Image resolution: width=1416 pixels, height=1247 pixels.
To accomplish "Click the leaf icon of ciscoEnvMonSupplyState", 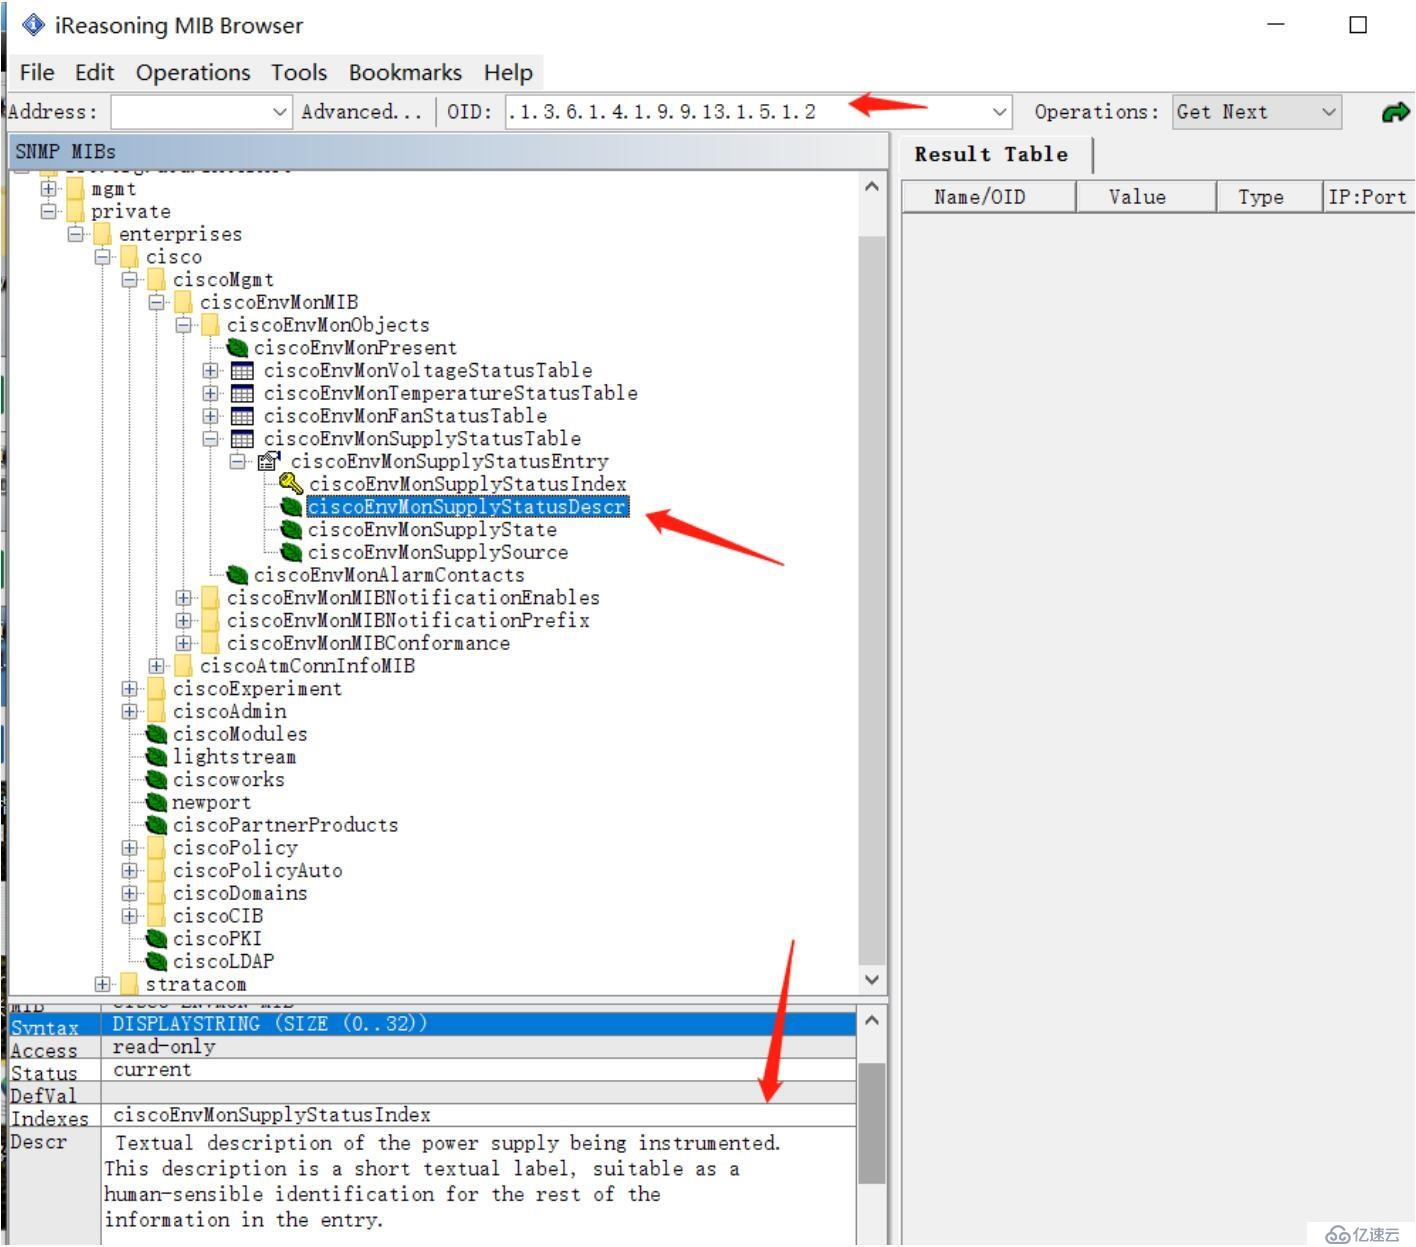I will pos(291,530).
